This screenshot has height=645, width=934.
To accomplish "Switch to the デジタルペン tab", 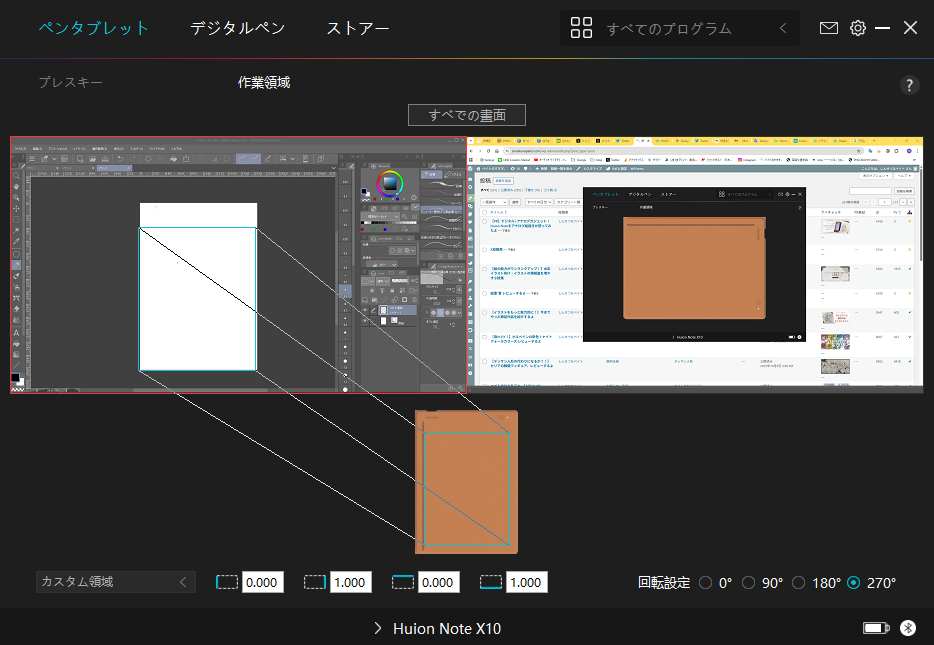I will 237,28.
